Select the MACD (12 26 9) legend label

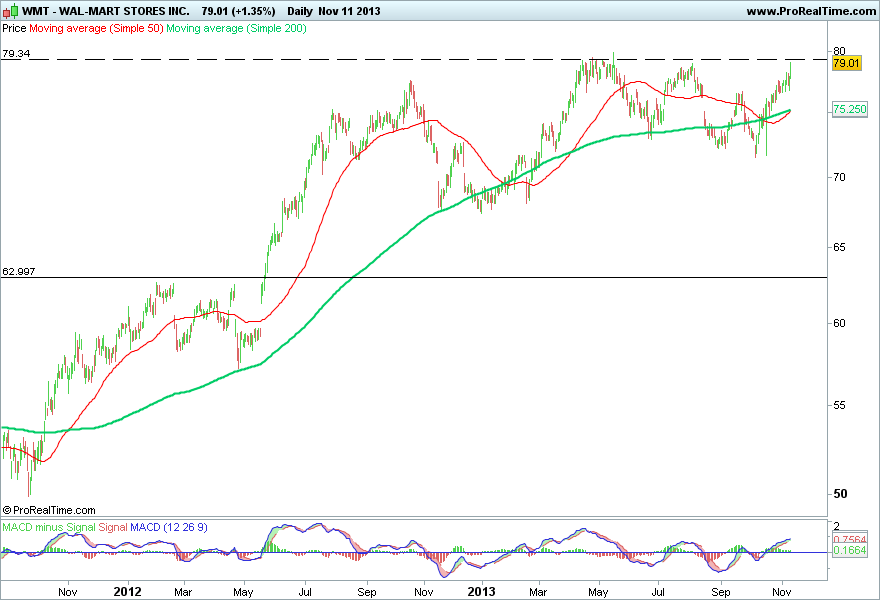point(169,527)
